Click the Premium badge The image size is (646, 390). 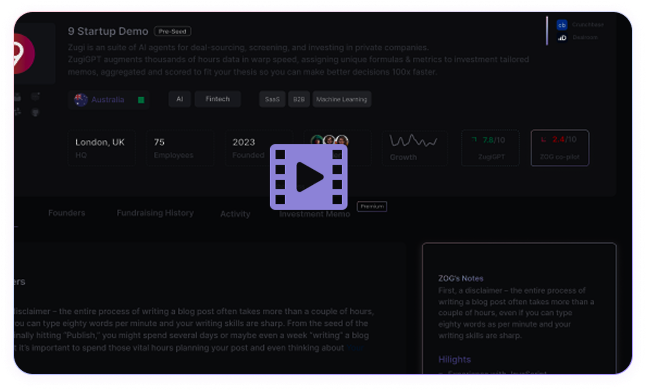coord(372,206)
